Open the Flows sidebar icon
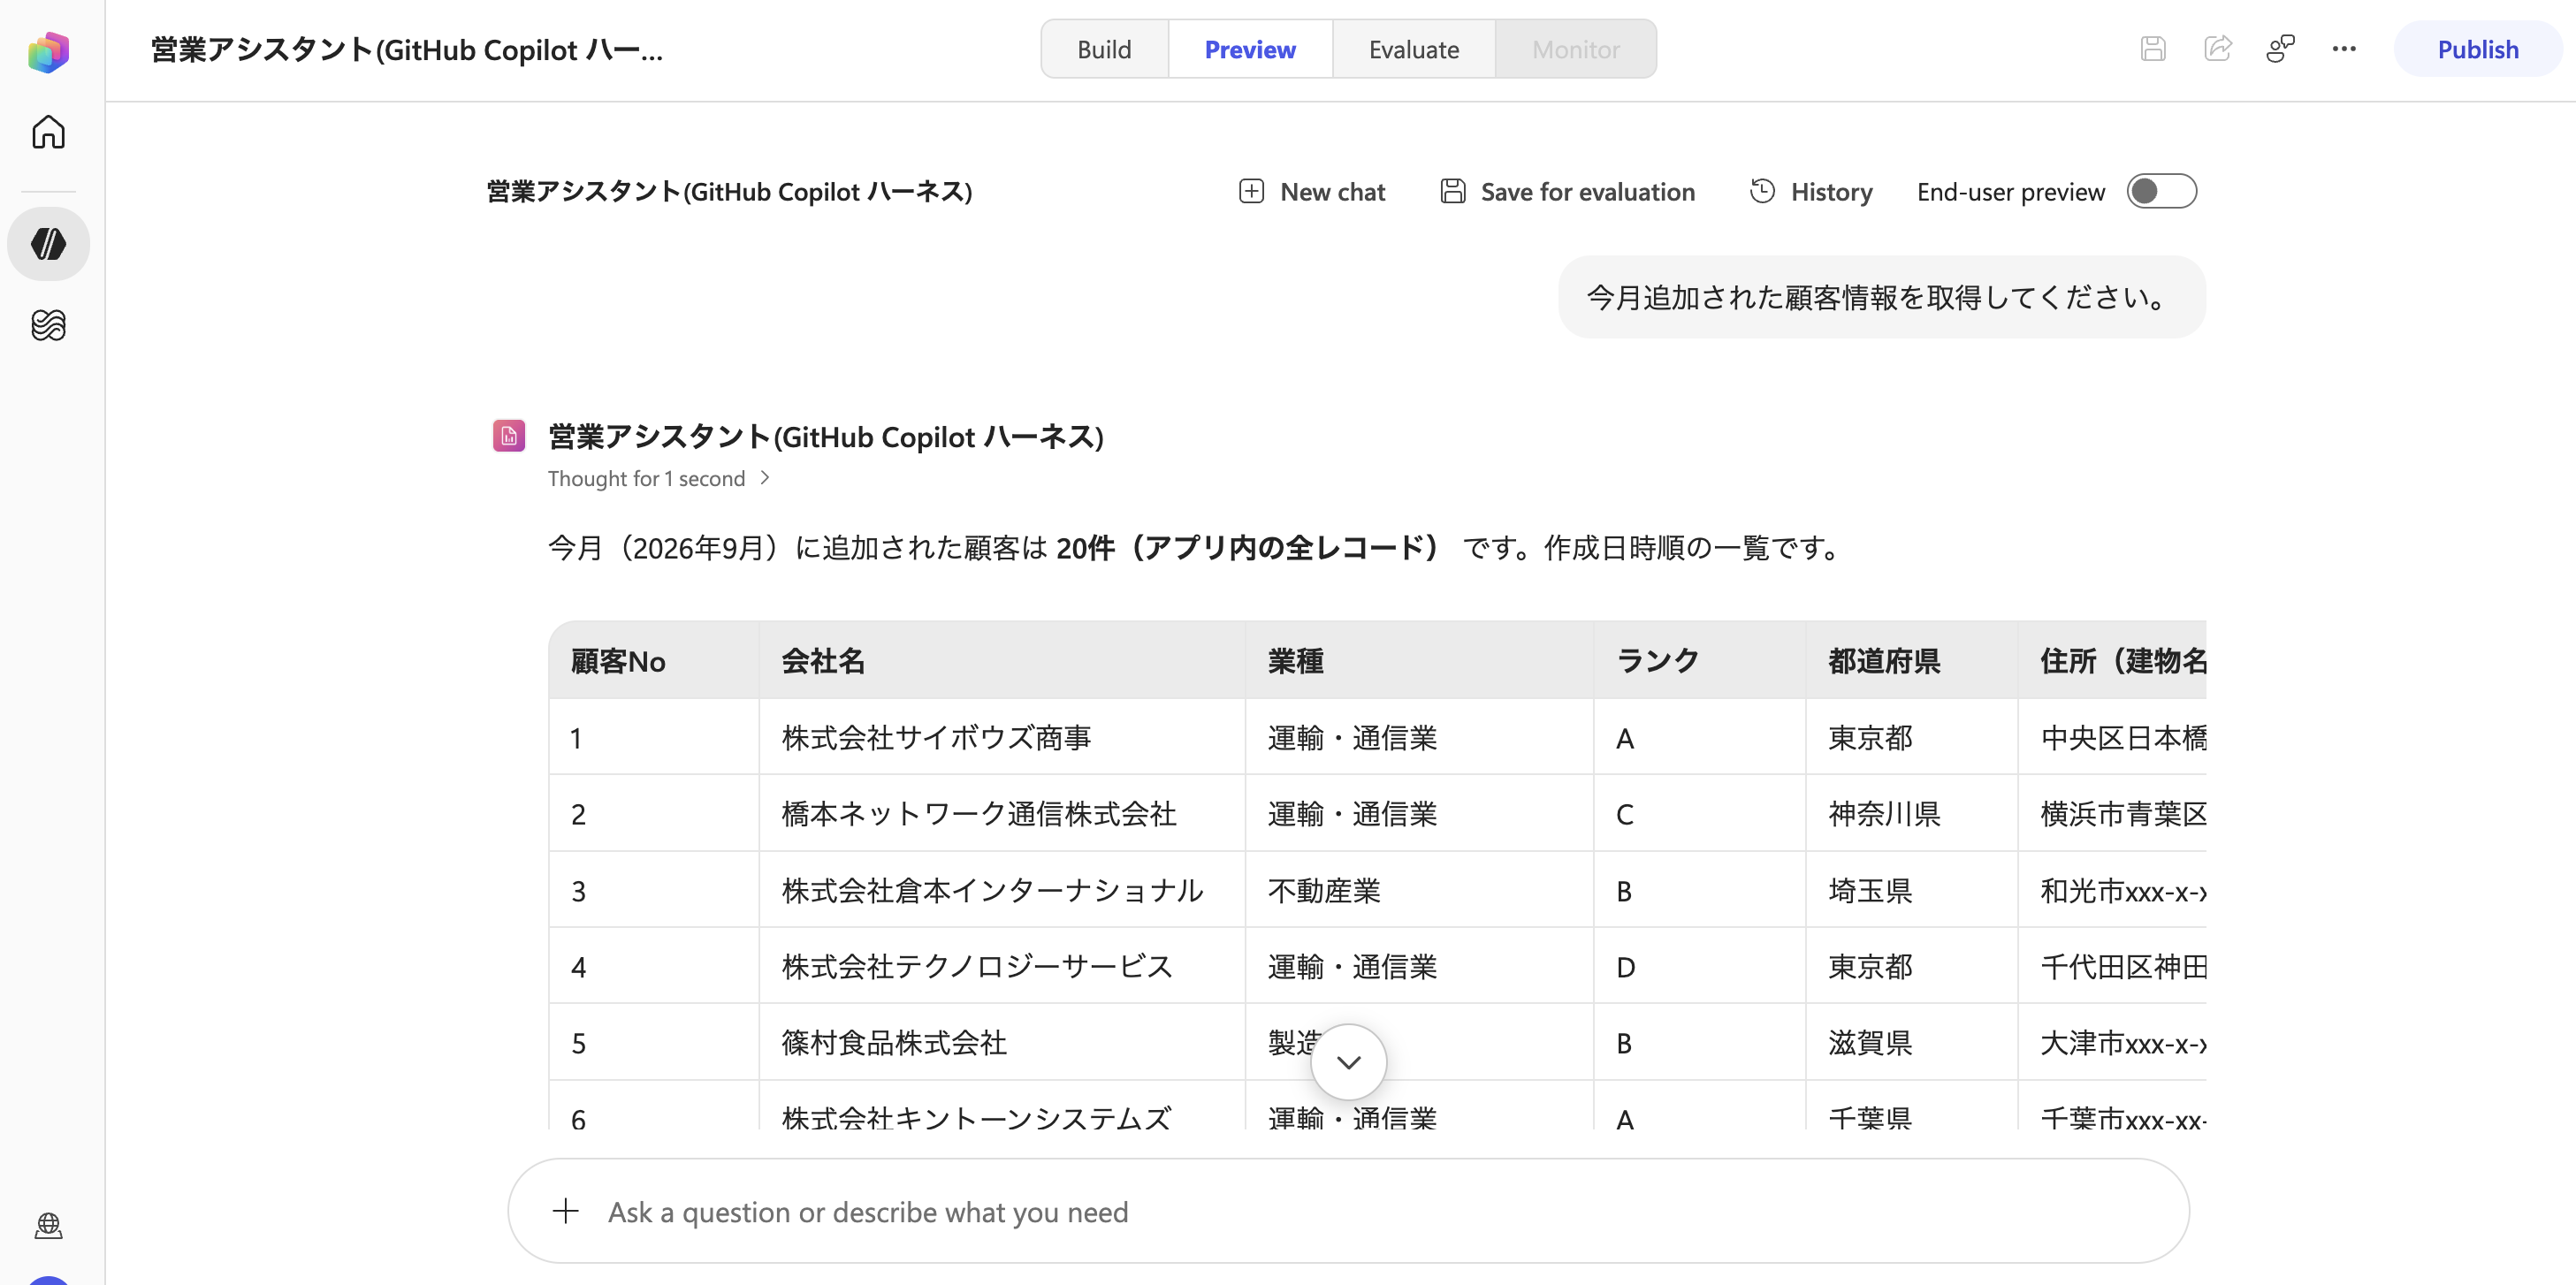The height and width of the screenshot is (1285, 2576). 48,325
